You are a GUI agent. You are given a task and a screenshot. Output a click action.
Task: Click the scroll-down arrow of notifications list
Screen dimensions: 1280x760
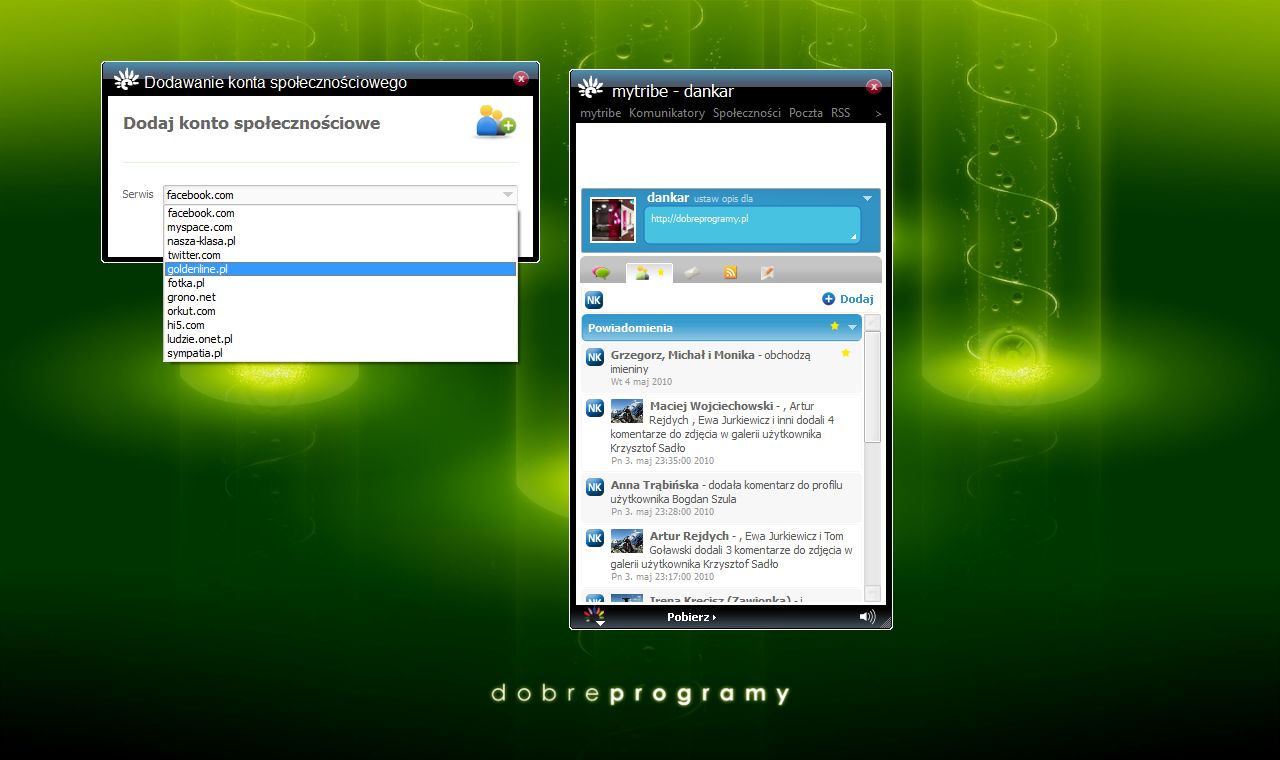click(872, 593)
